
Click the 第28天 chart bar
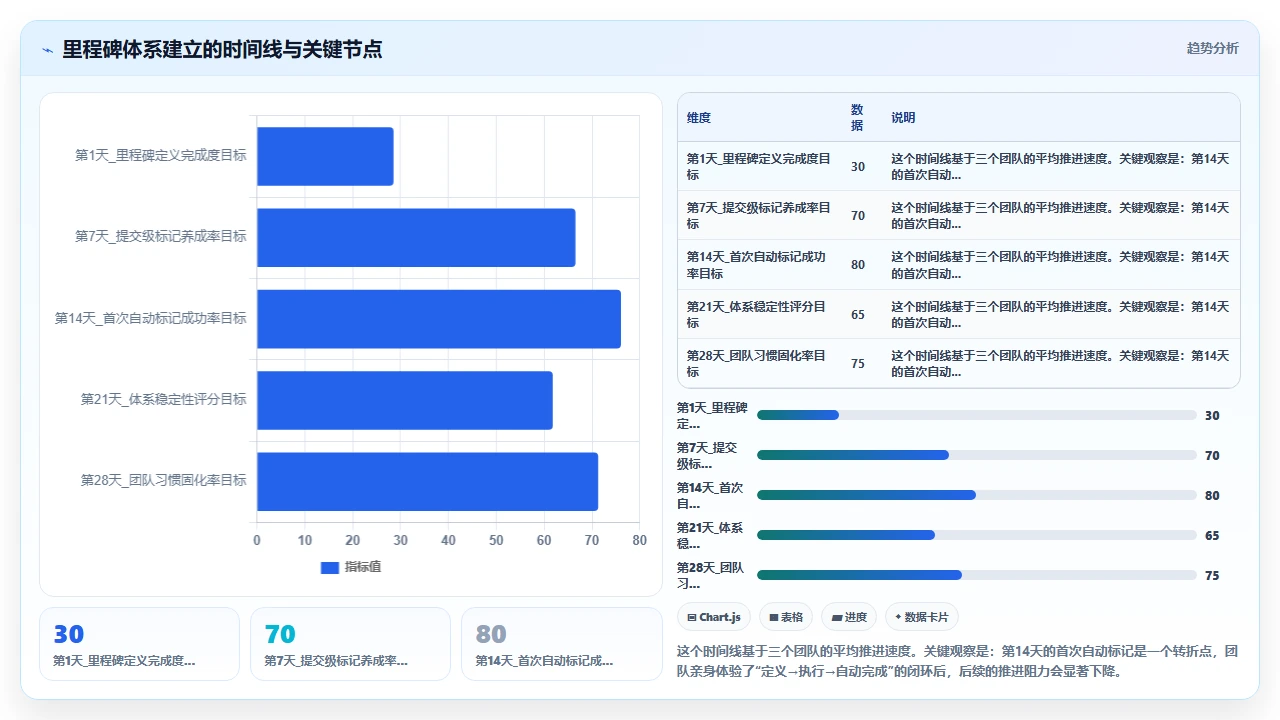[427, 481]
